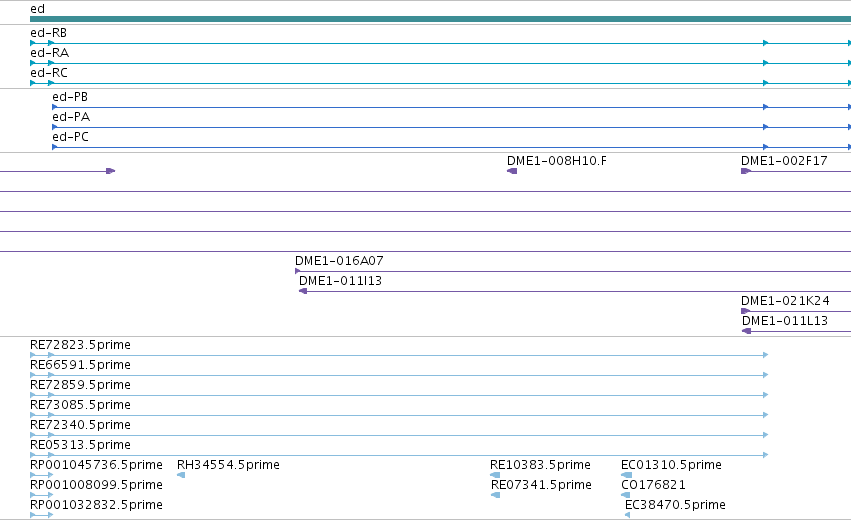851x520 pixels.
Task: Select the RP001032832.5prime EST label
Action: [x=96, y=505]
